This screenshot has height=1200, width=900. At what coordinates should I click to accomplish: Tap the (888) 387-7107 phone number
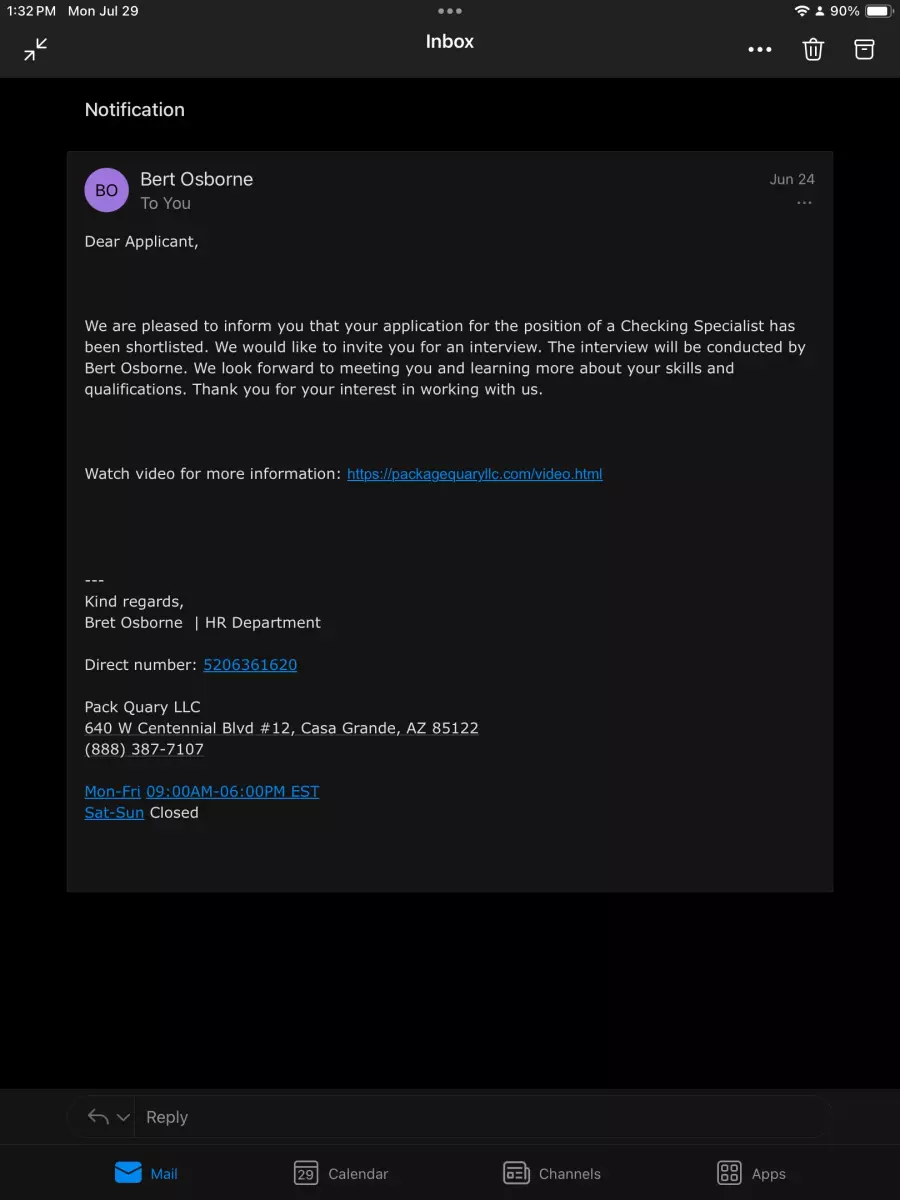tap(144, 749)
